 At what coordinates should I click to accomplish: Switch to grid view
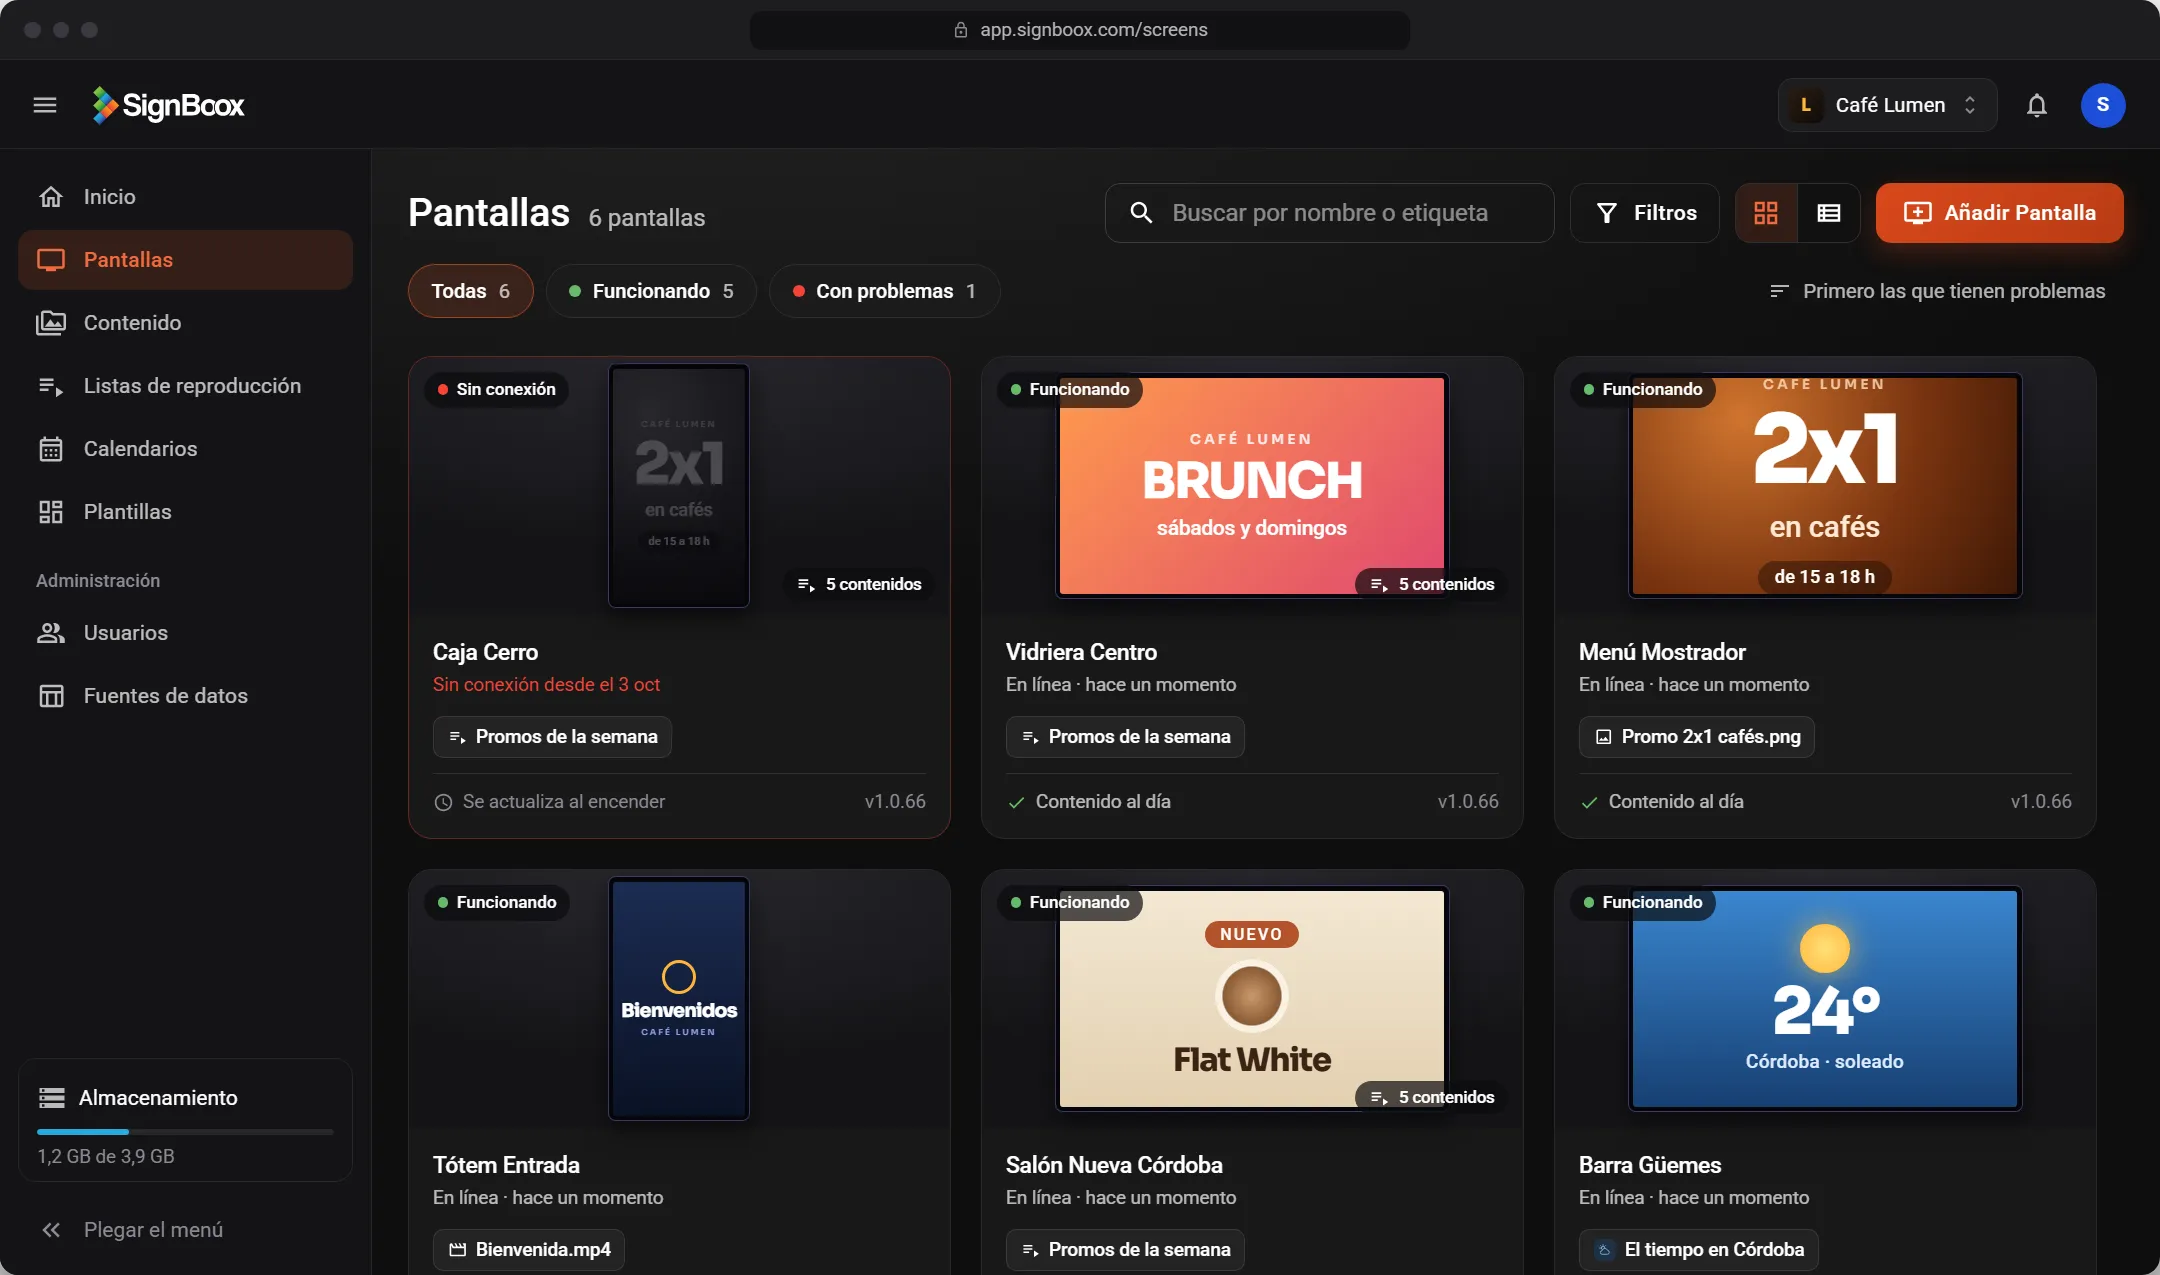(1766, 213)
